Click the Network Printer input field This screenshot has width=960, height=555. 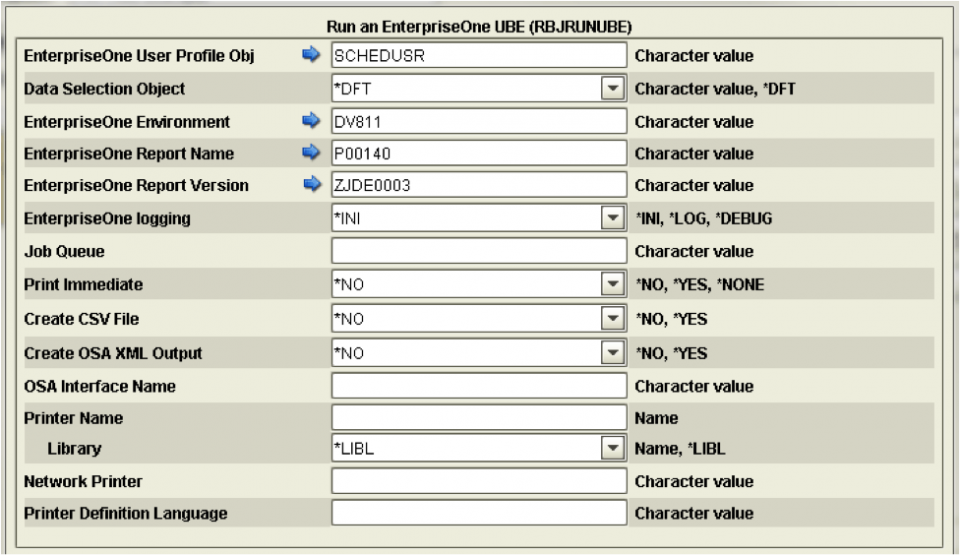[x=479, y=481]
